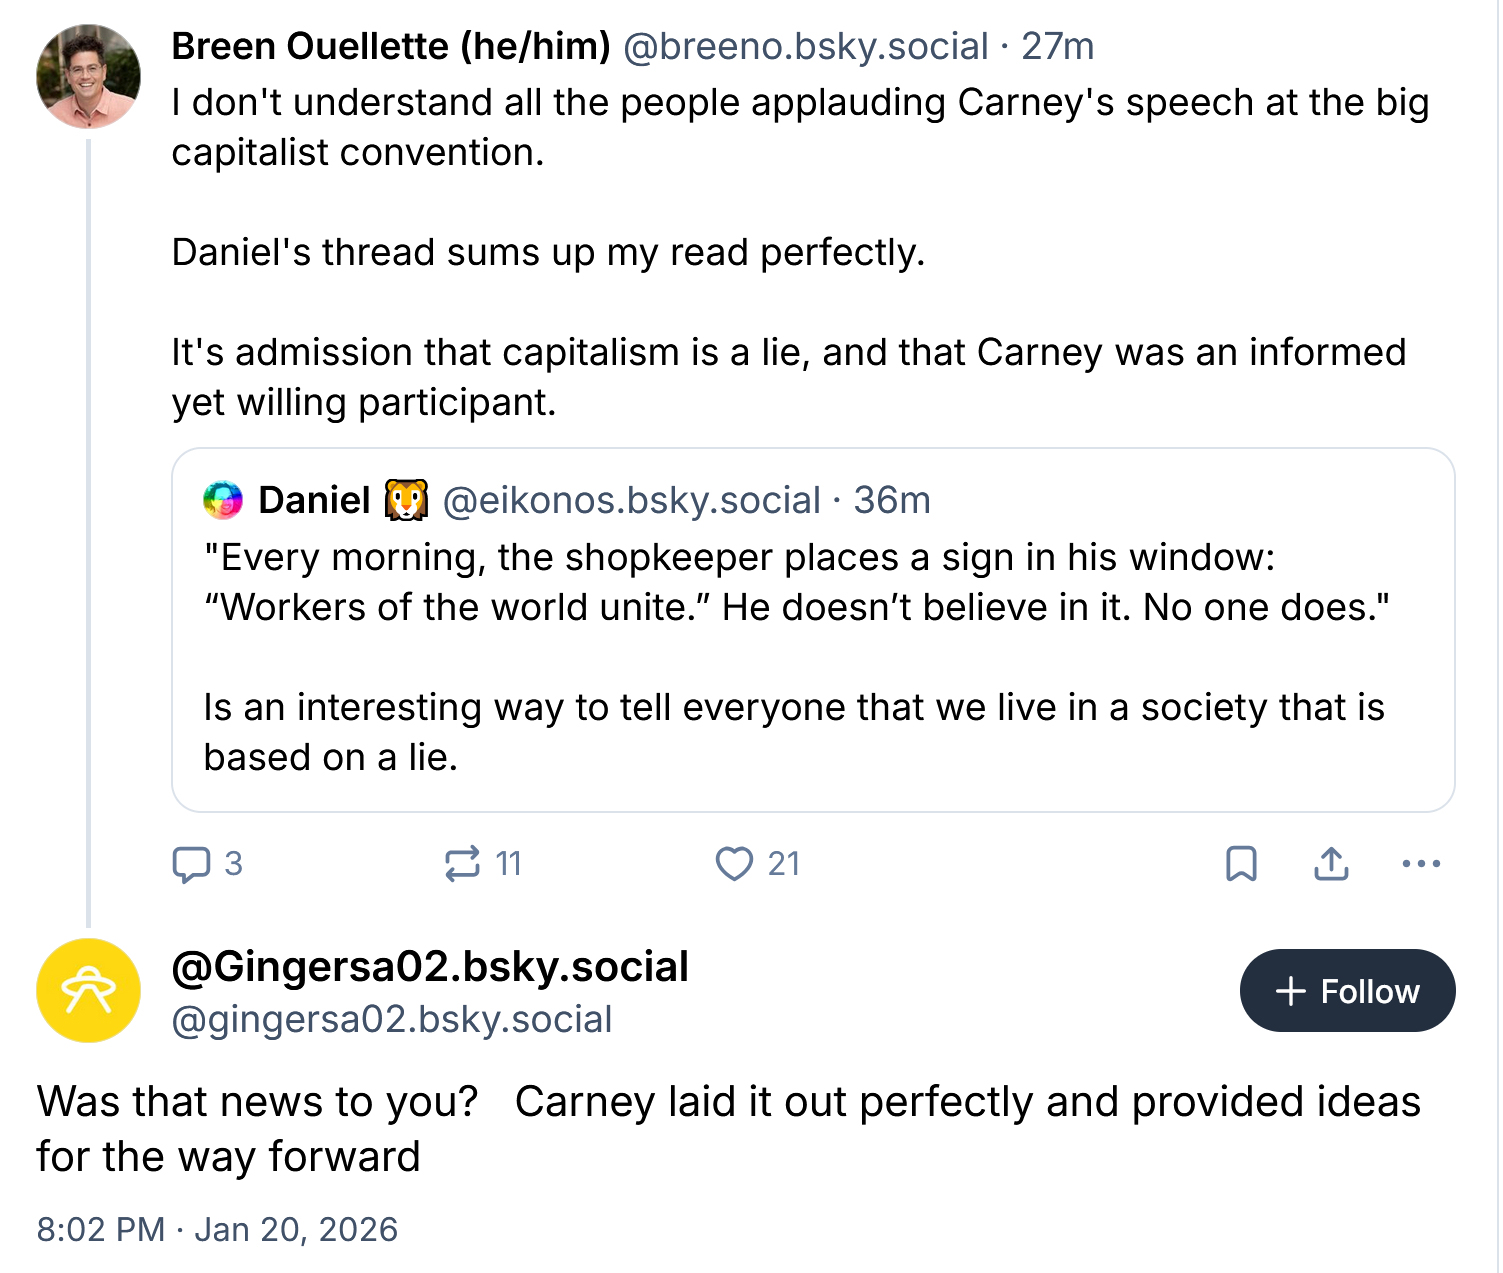Click the reply speech bubble icon

191,864
